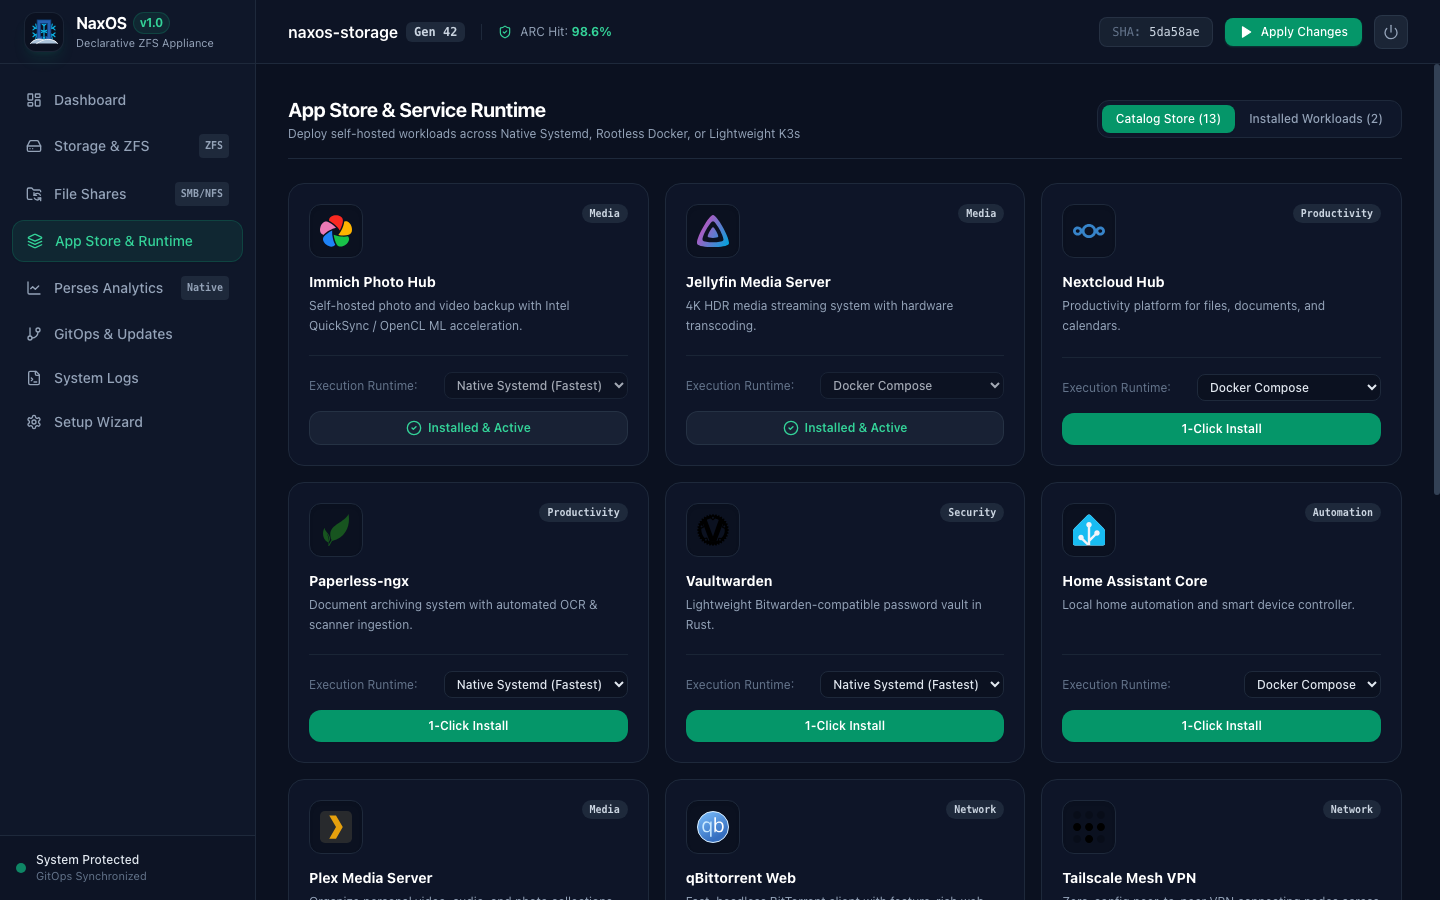The image size is (1440, 900).
Task: Click the Media tag on Jellyfin card
Action: 981,213
